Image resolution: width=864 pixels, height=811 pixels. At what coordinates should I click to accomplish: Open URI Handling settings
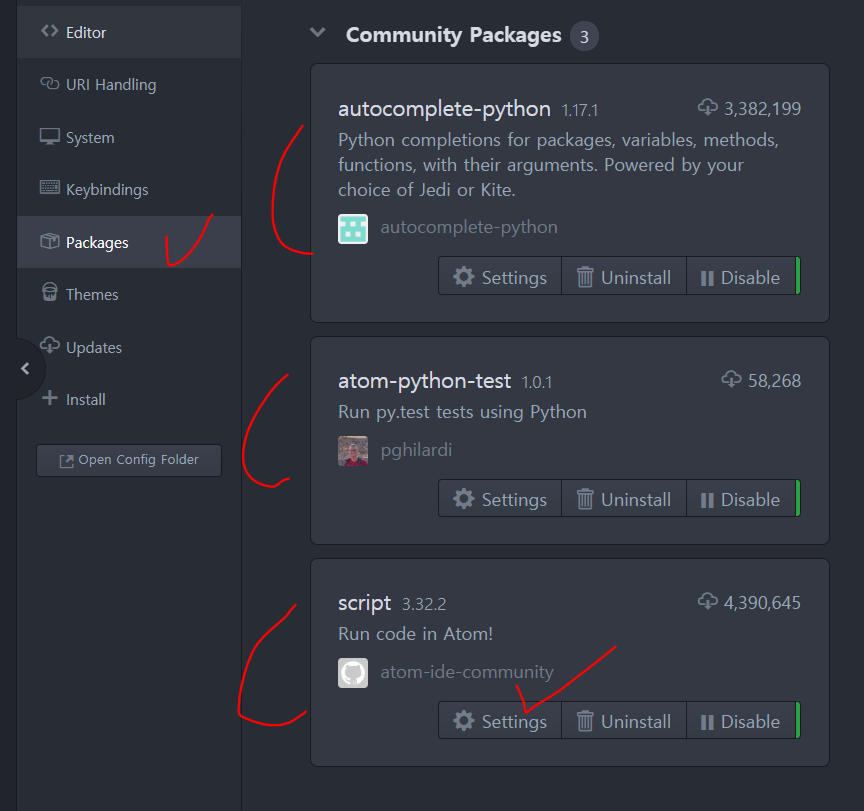pyautogui.click(x=129, y=84)
